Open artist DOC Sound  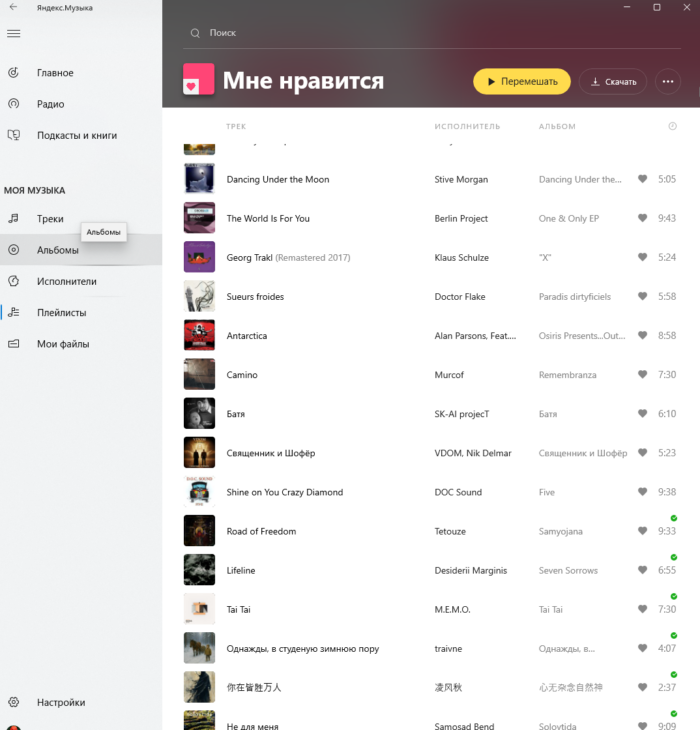coord(458,492)
